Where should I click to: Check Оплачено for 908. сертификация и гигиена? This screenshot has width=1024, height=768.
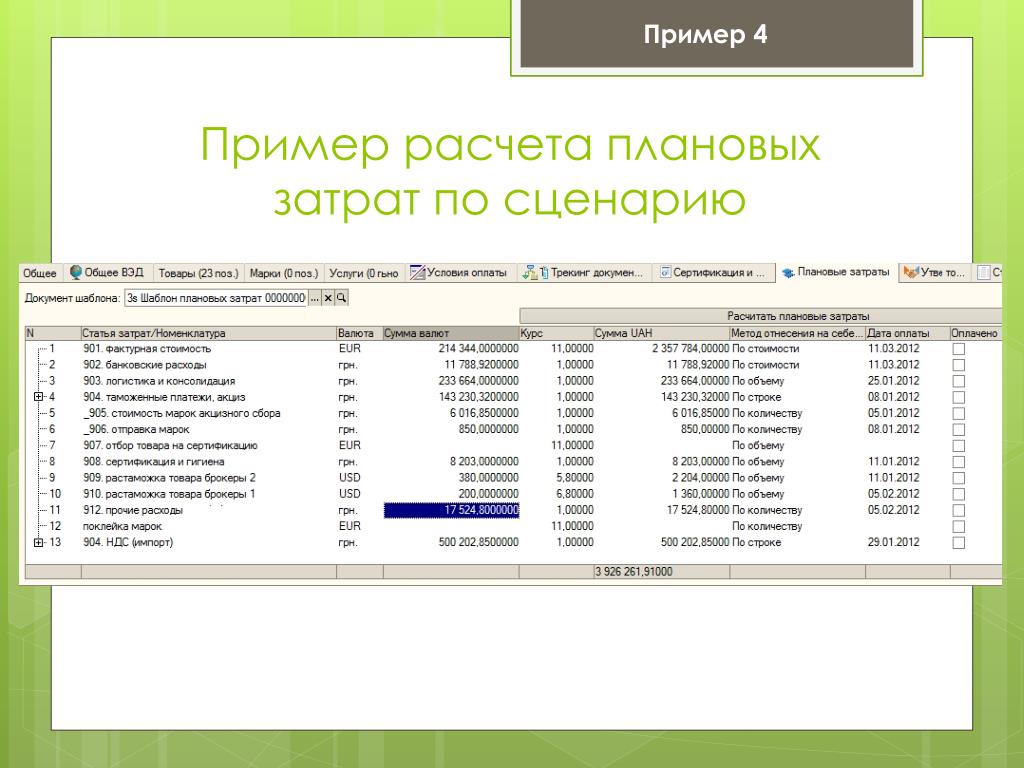point(959,462)
